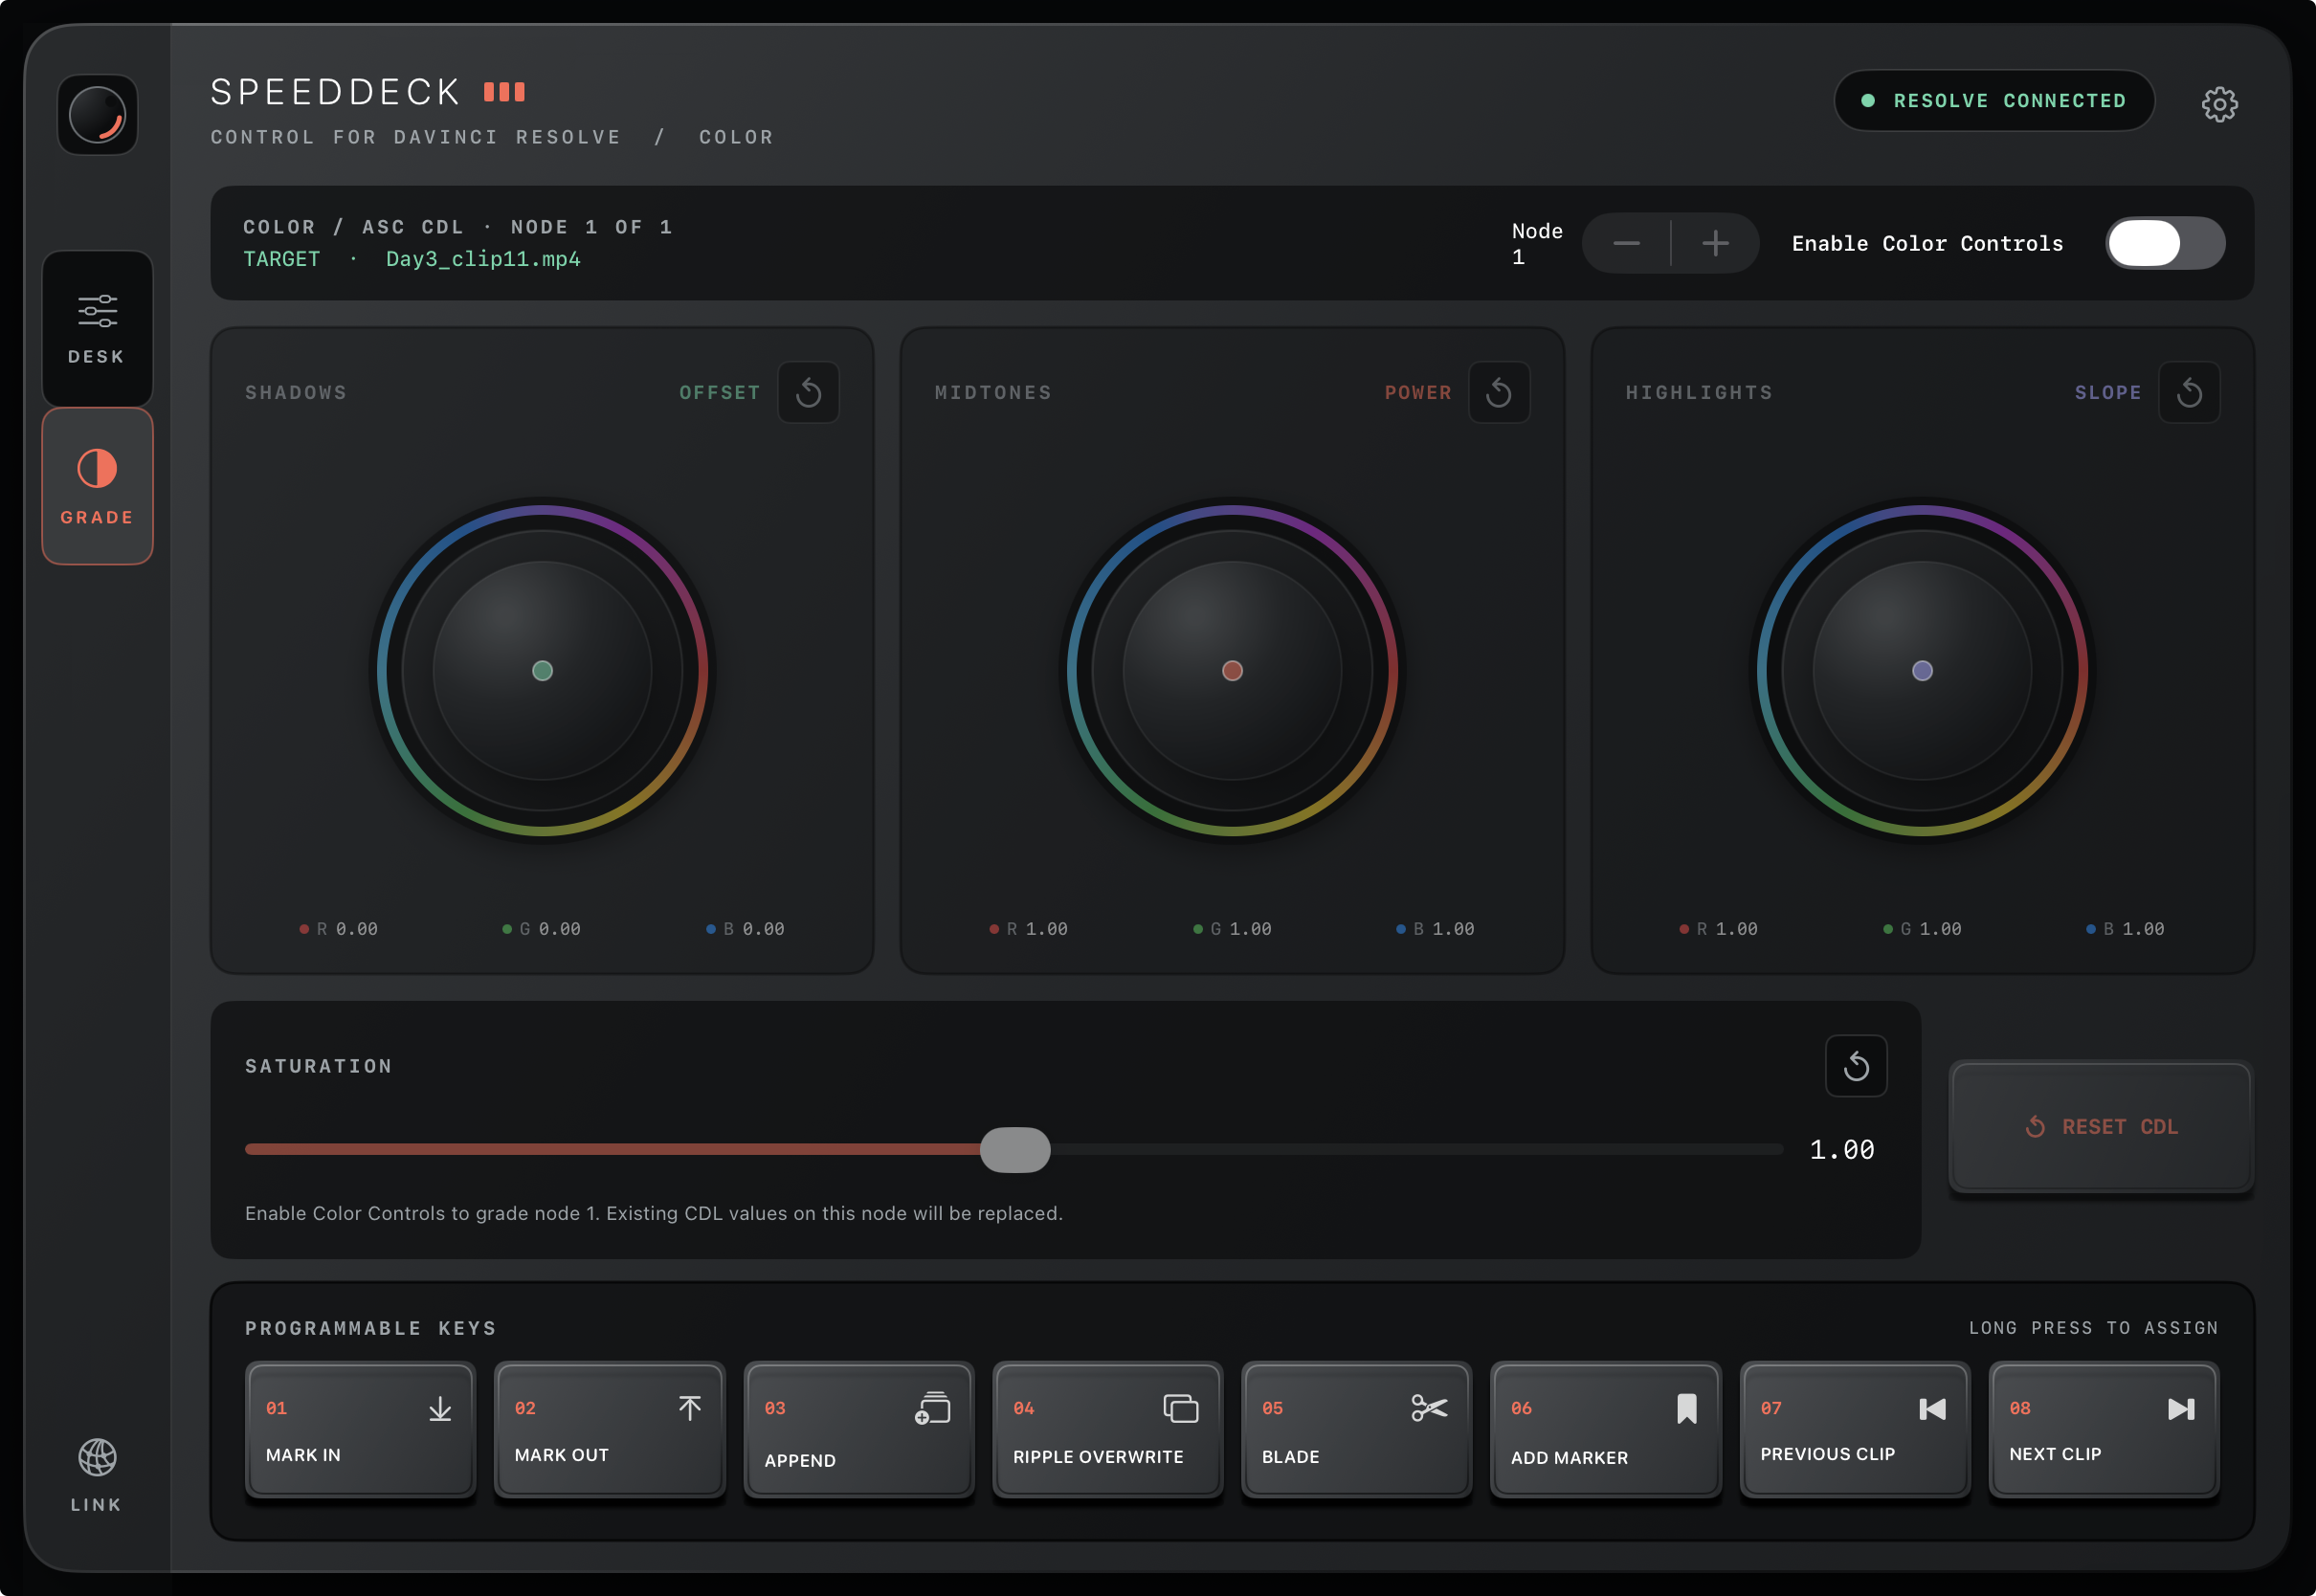Click Midtones R 1.00 value
Screen dimensions: 2316x1596
(1029, 929)
